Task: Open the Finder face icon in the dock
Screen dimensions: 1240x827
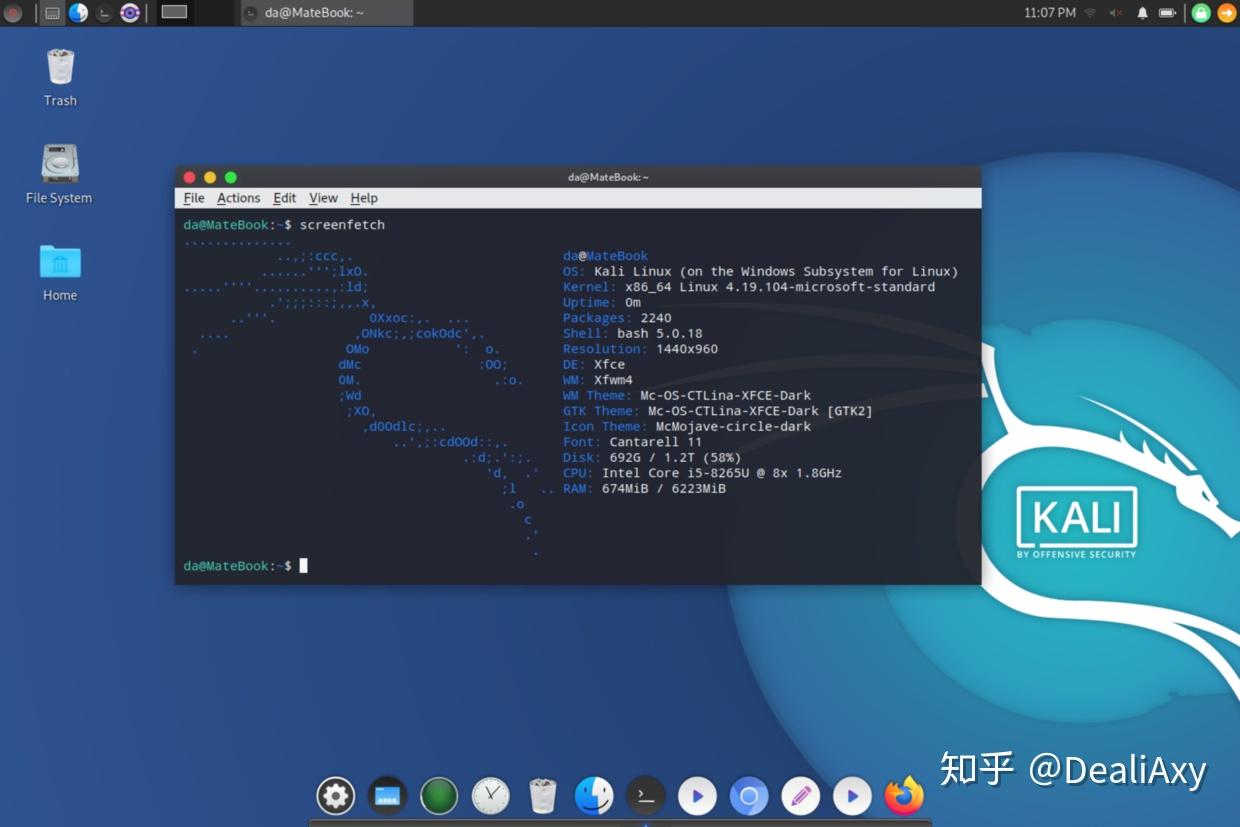Action: pyautogui.click(x=594, y=796)
